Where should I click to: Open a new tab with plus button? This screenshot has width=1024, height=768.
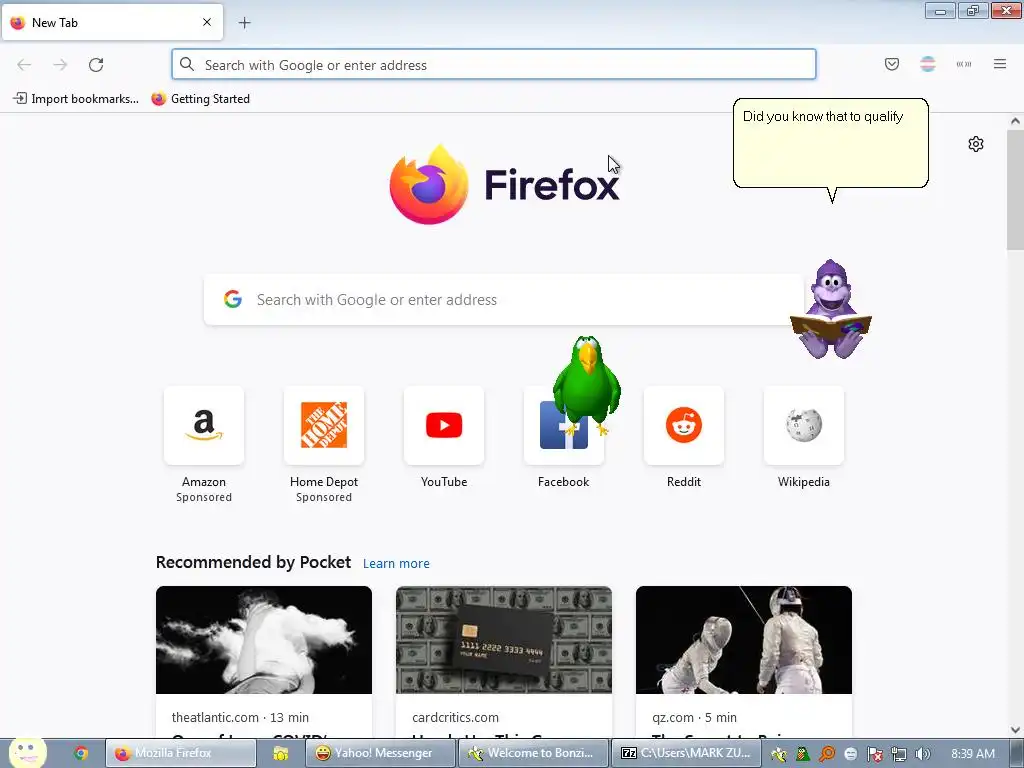tap(244, 23)
